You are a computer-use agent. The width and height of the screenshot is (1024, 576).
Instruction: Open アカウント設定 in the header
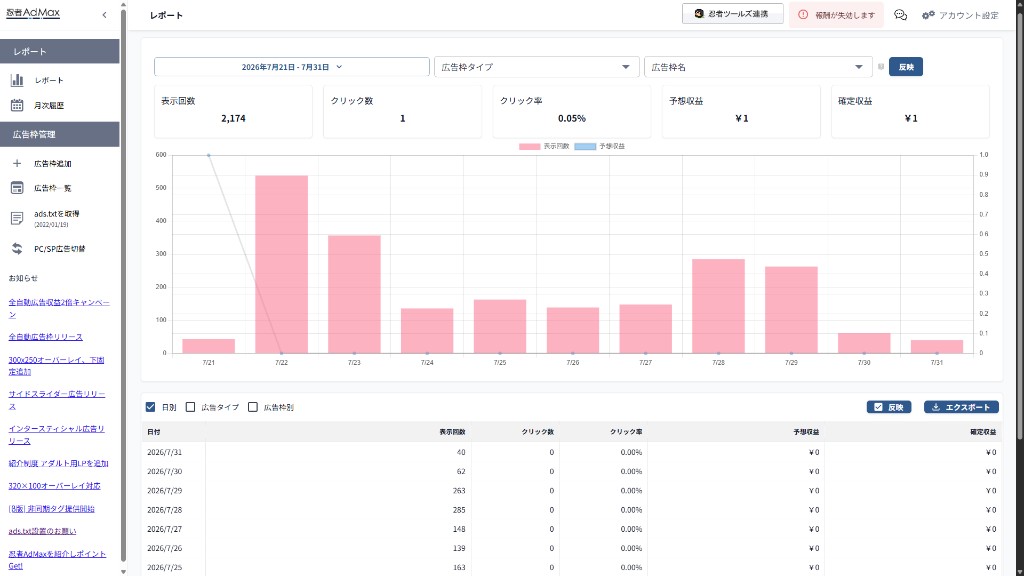(x=961, y=15)
